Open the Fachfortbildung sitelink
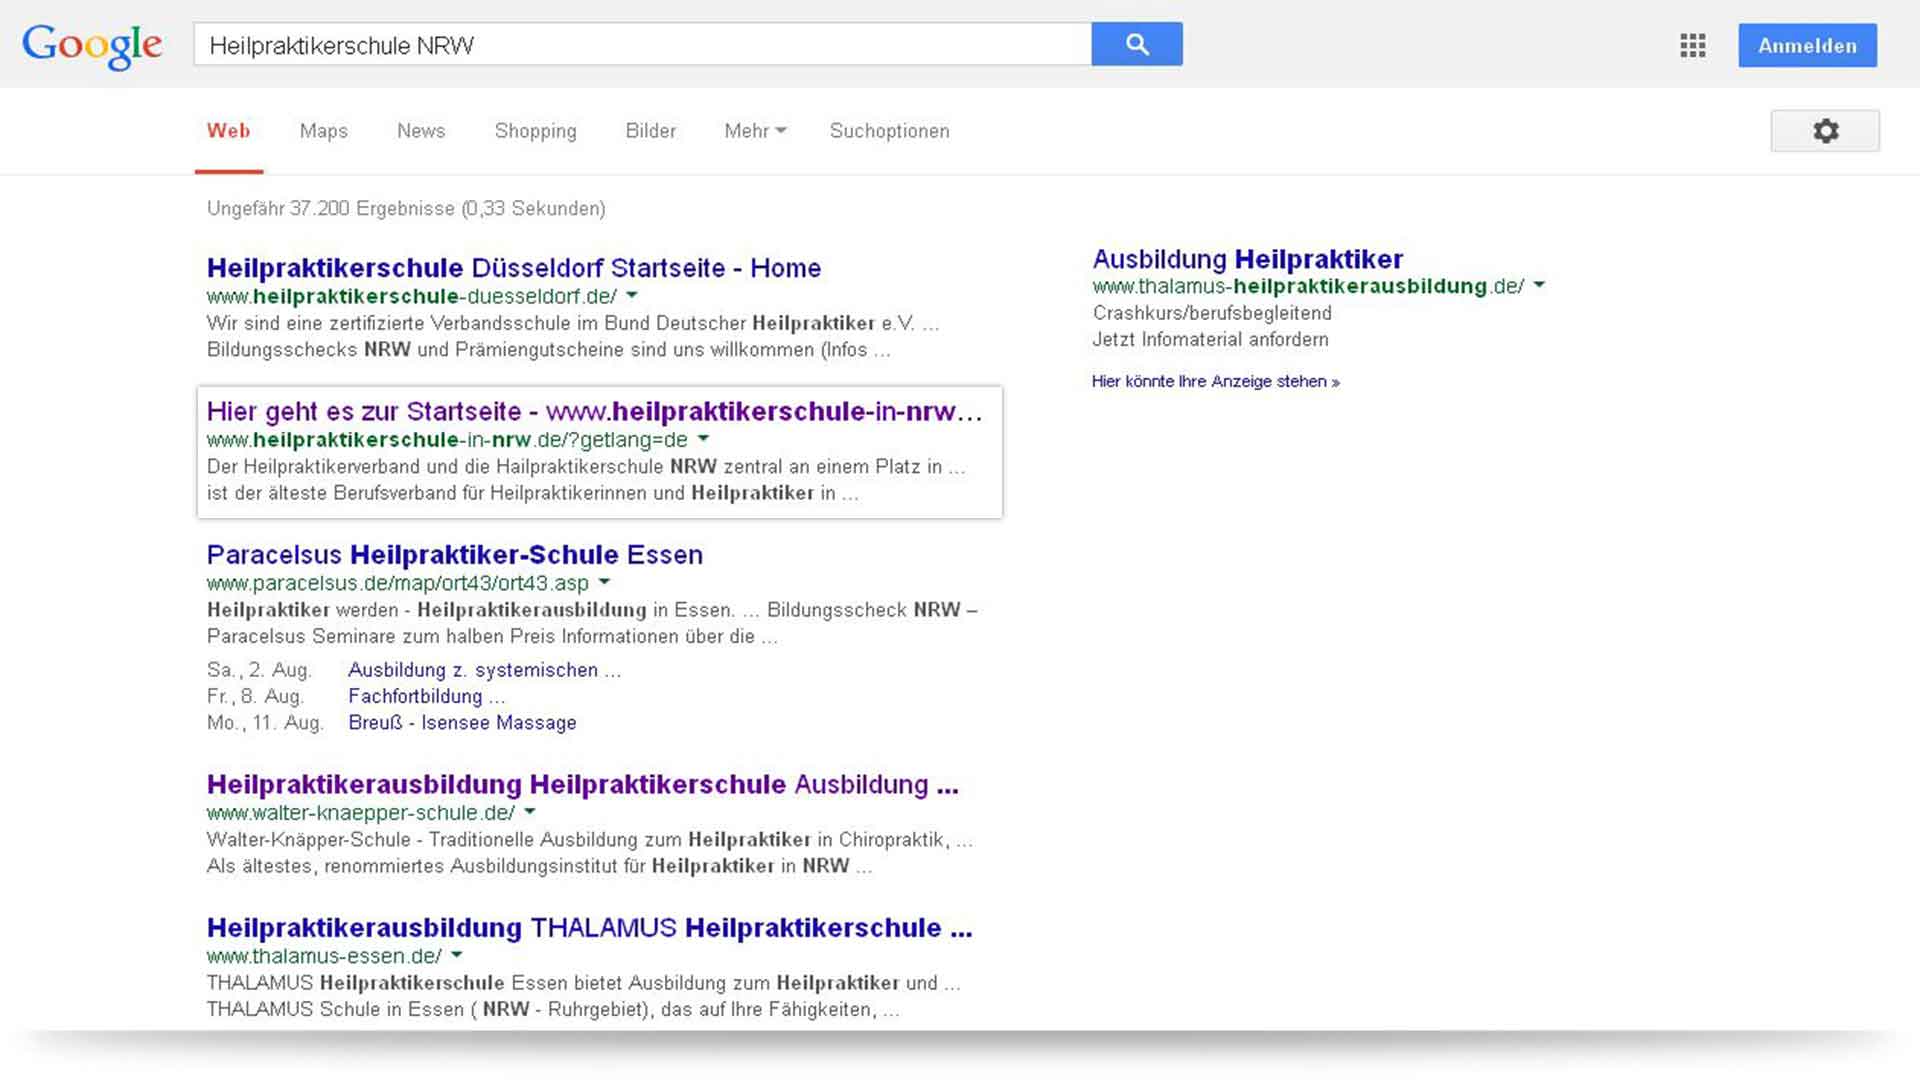This screenshot has width=1920, height=1080. coord(426,696)
